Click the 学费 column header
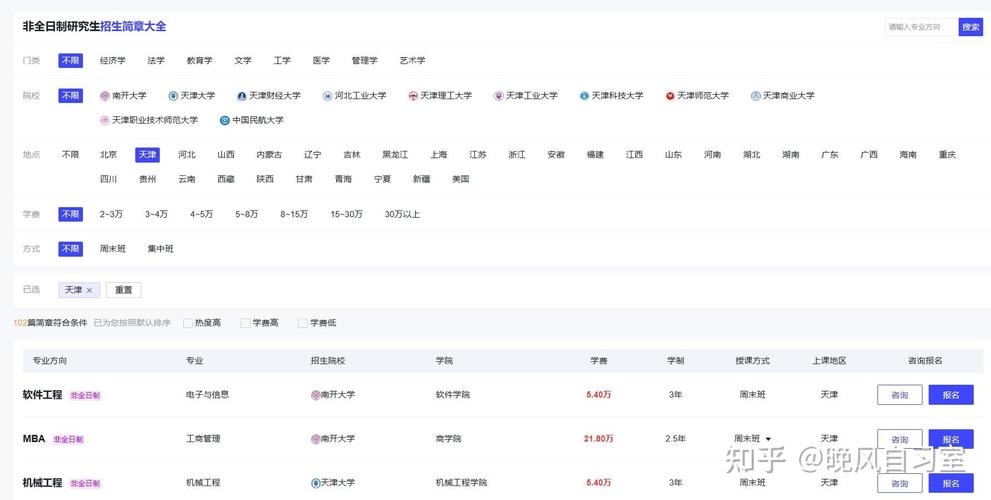Screen dimensions: 991x500 point(599,361)
